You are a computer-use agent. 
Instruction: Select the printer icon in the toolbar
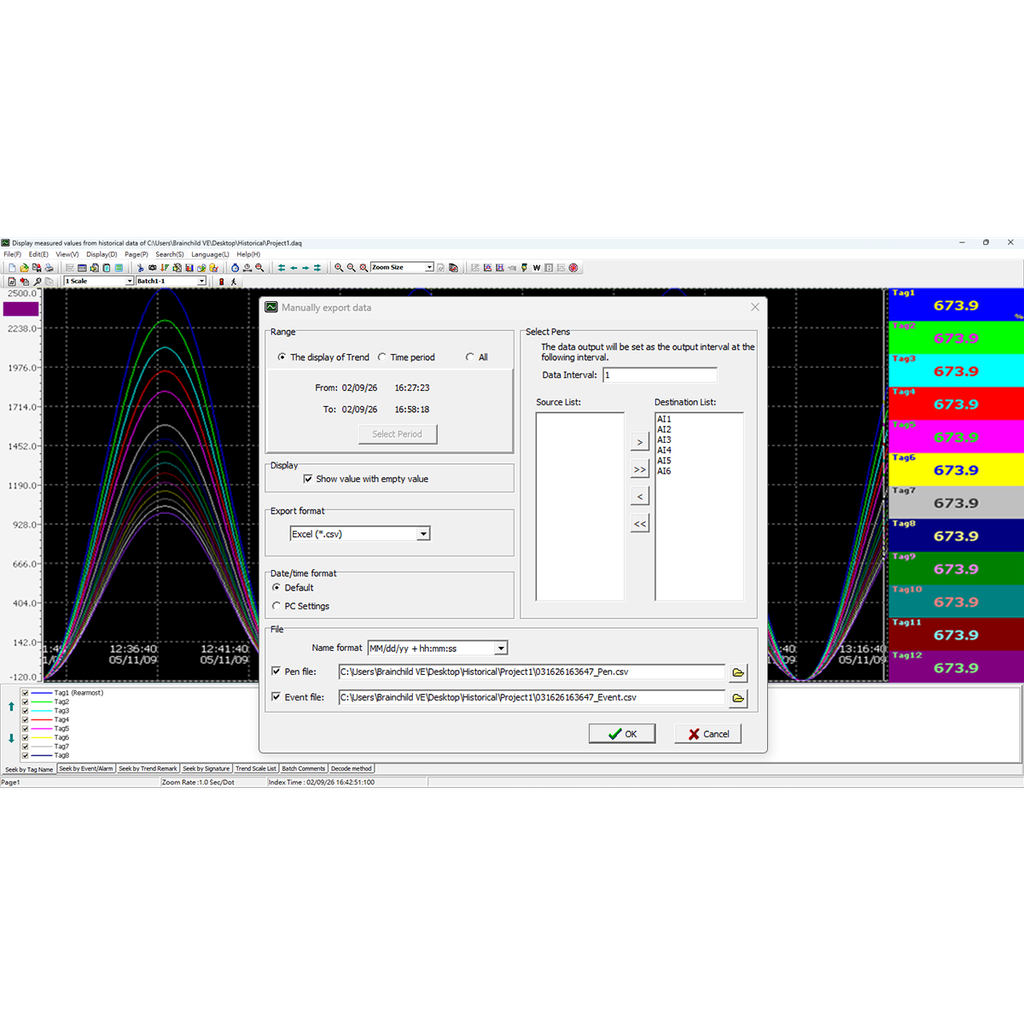point(47,267)
